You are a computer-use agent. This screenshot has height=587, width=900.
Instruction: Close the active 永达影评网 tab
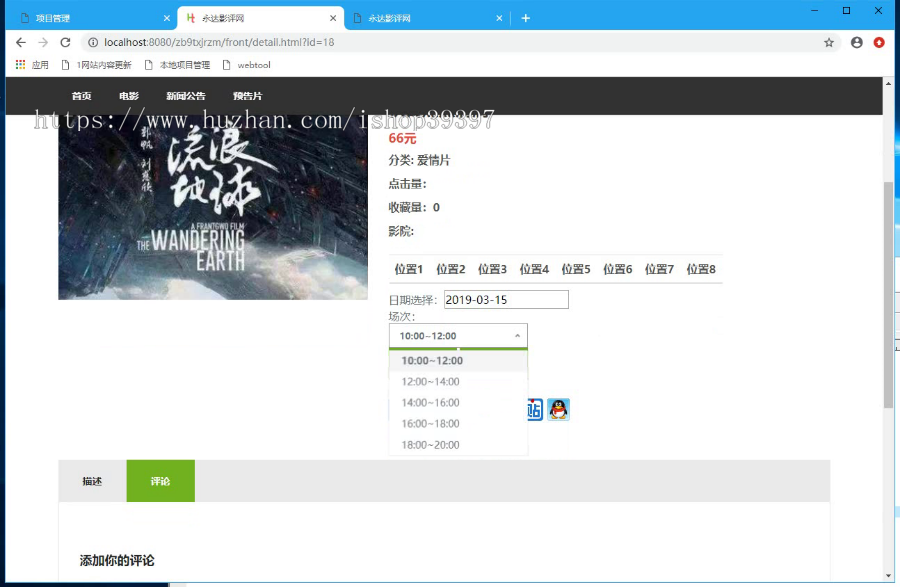333,18
